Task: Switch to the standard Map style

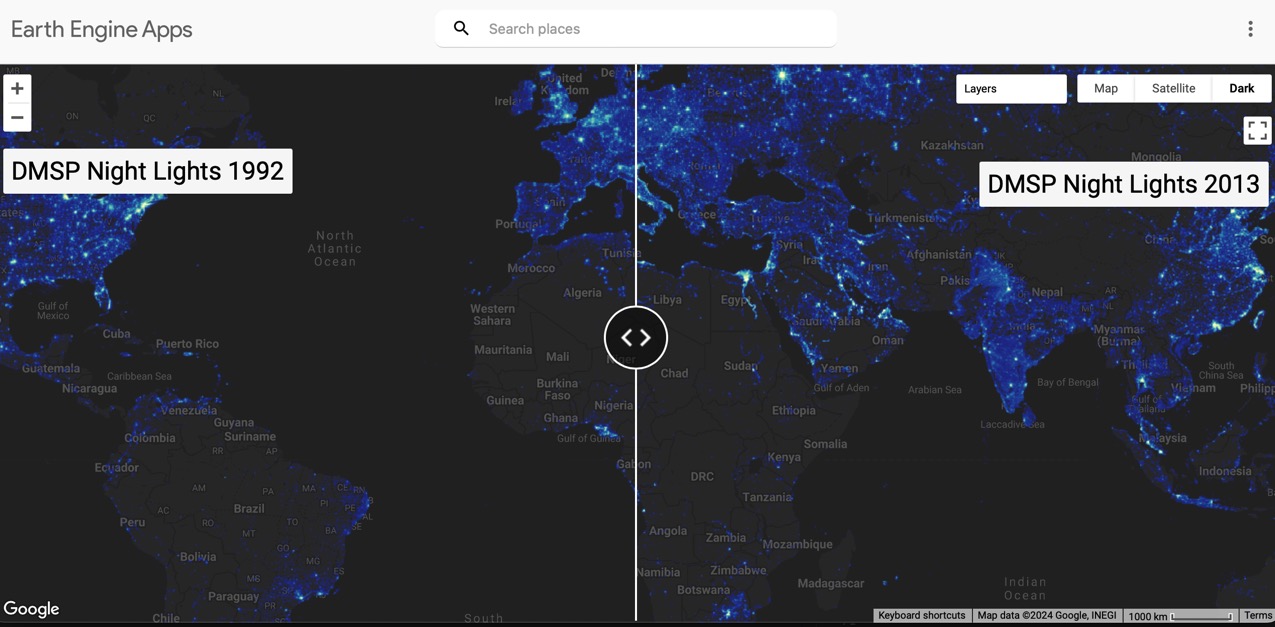Action: coord(1105,88)
